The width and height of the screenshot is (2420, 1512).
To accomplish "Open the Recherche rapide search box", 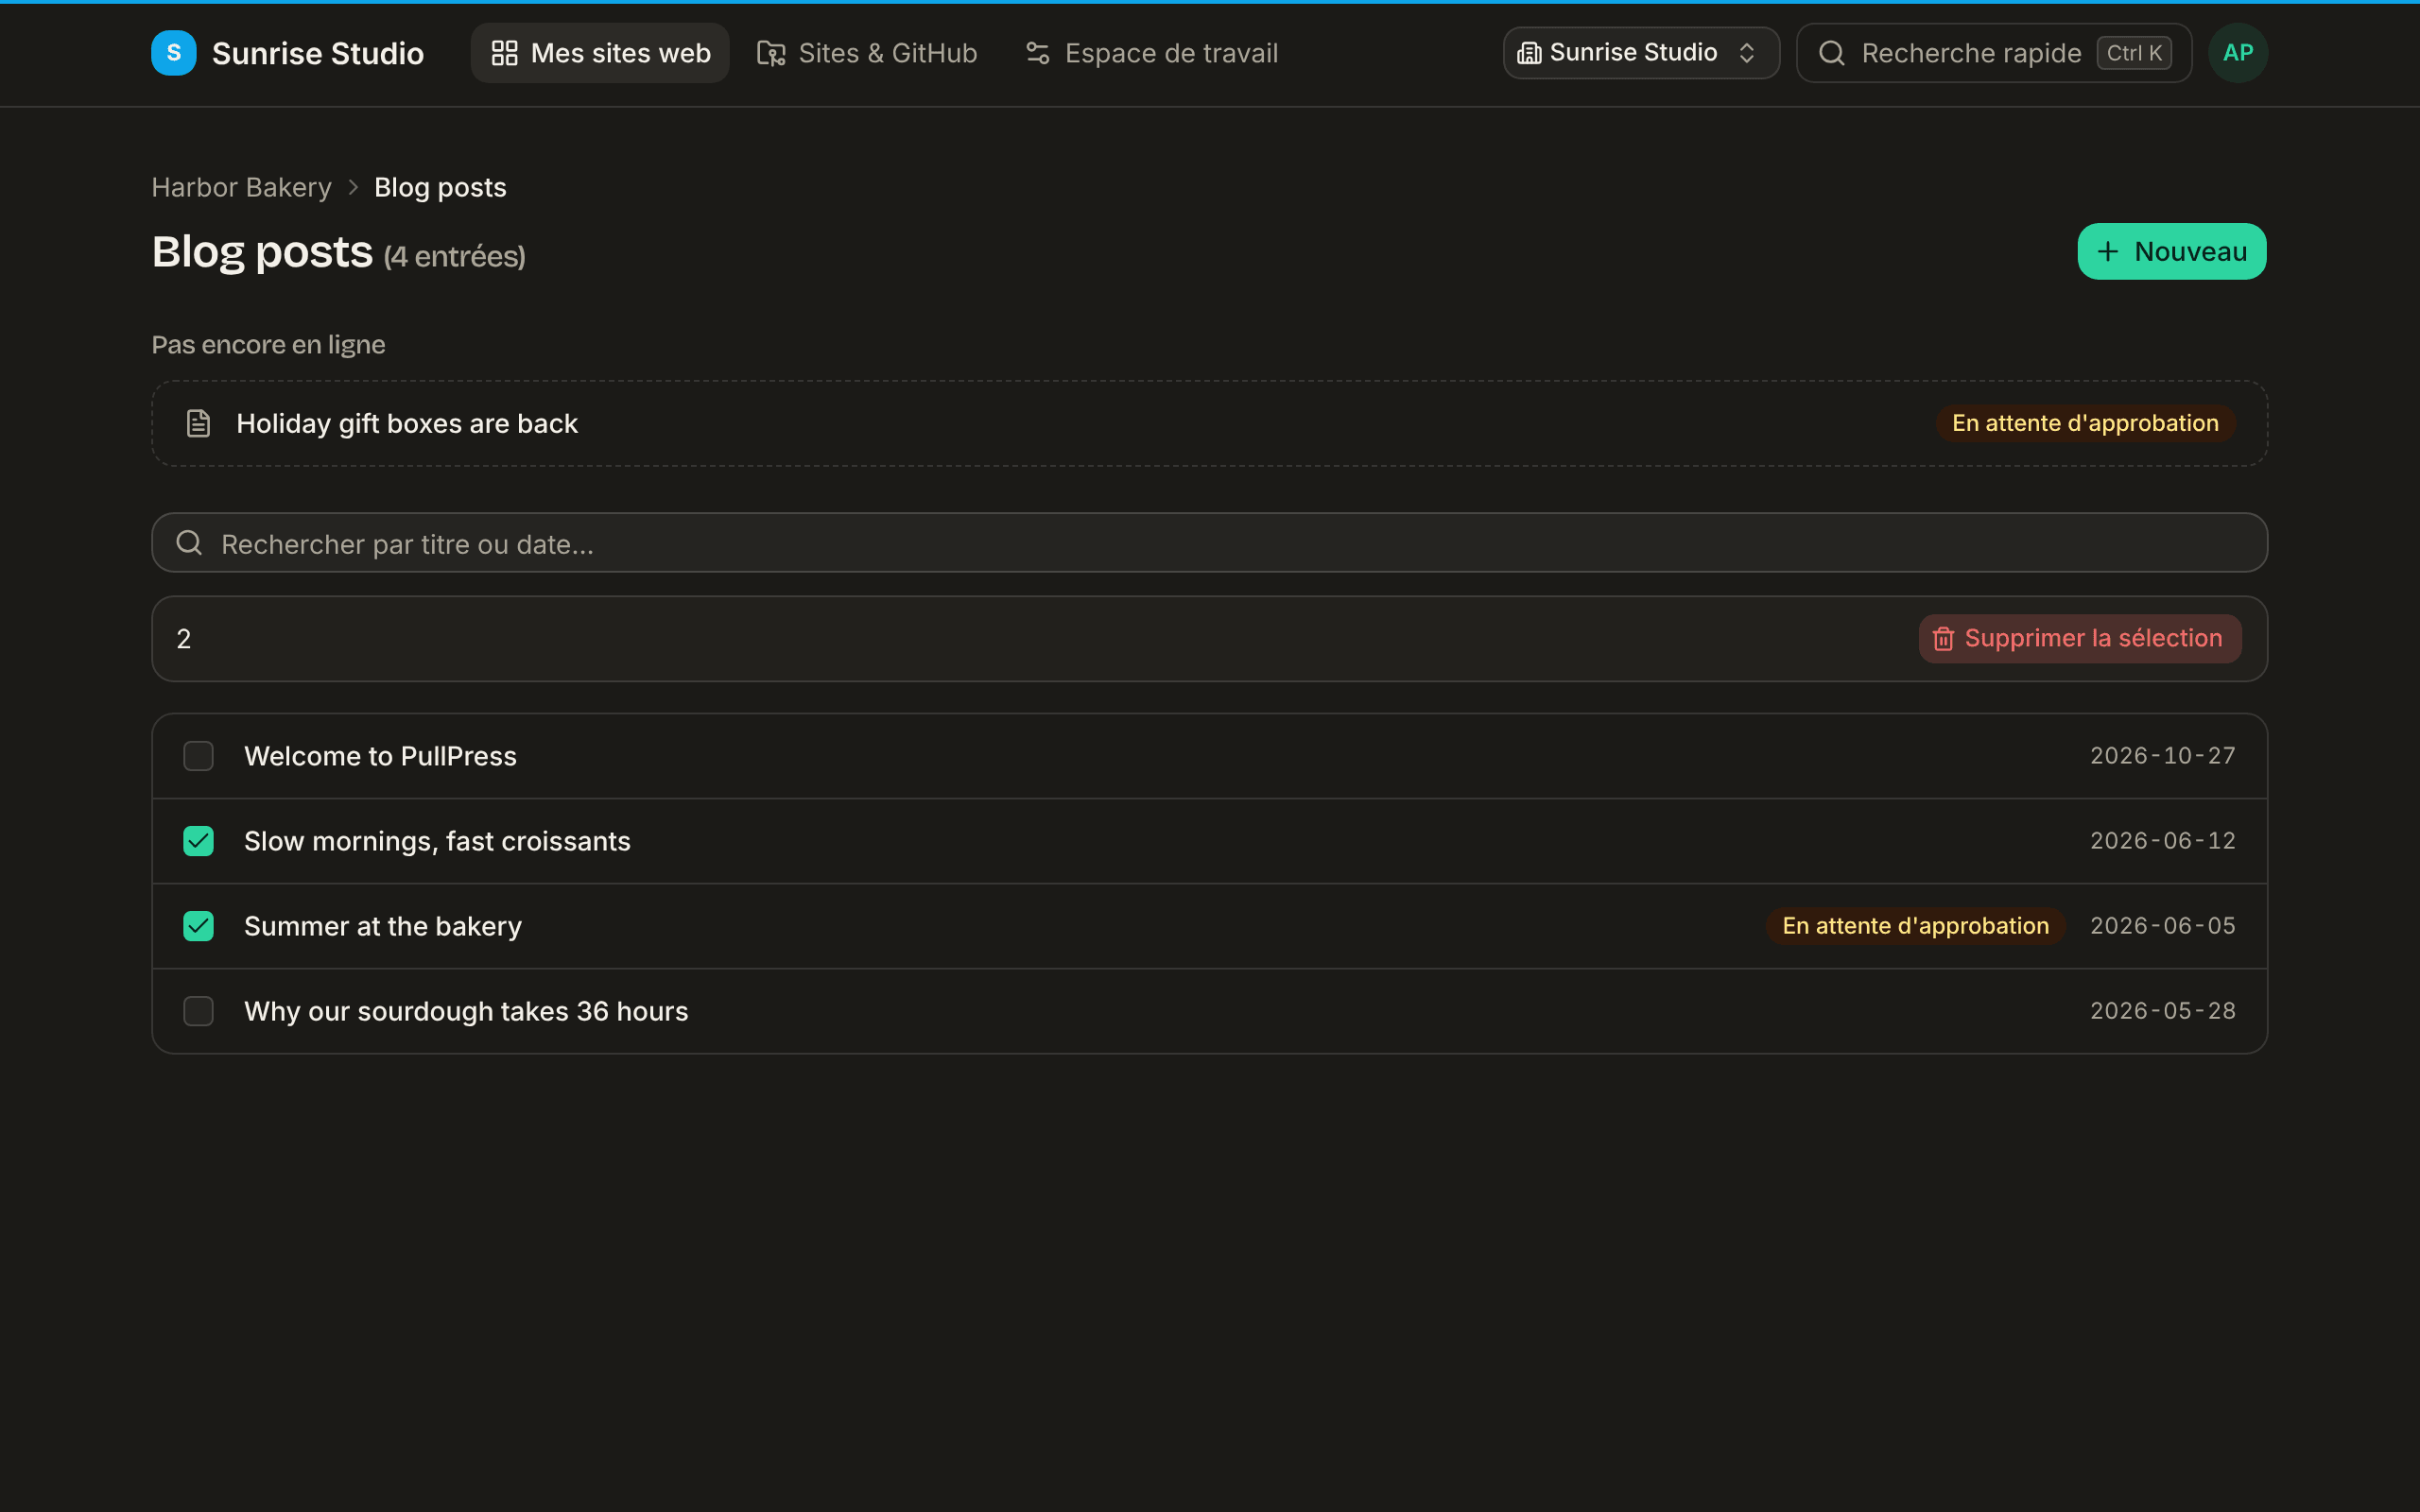I will tap(1993, 53).
